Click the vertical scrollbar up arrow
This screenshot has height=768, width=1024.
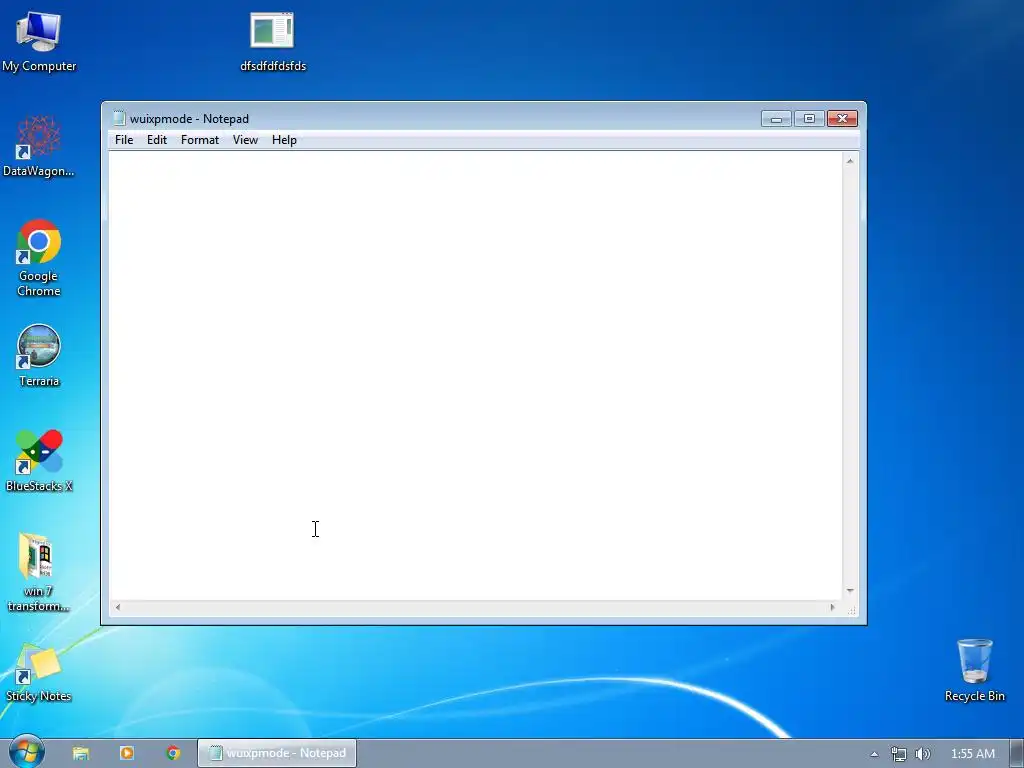[x=850, y=161]
